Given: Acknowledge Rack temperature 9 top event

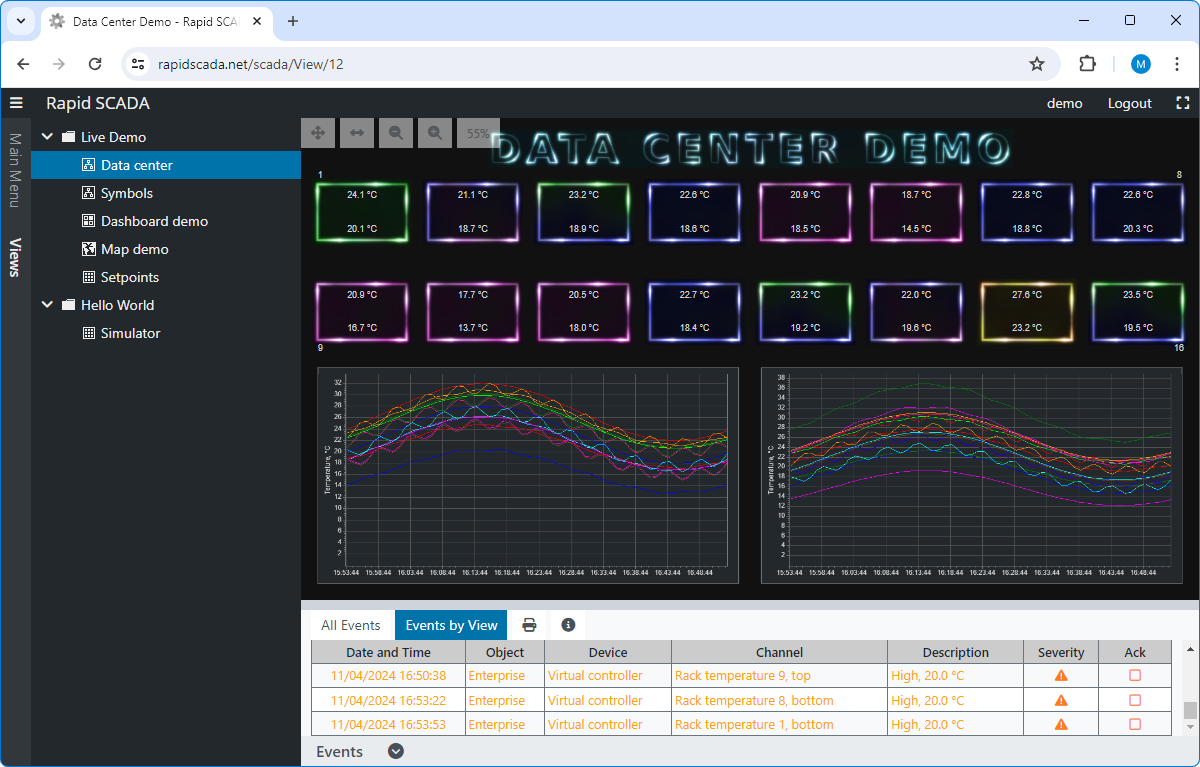Looking at the screenshot, I should [x=1135, y=676].
